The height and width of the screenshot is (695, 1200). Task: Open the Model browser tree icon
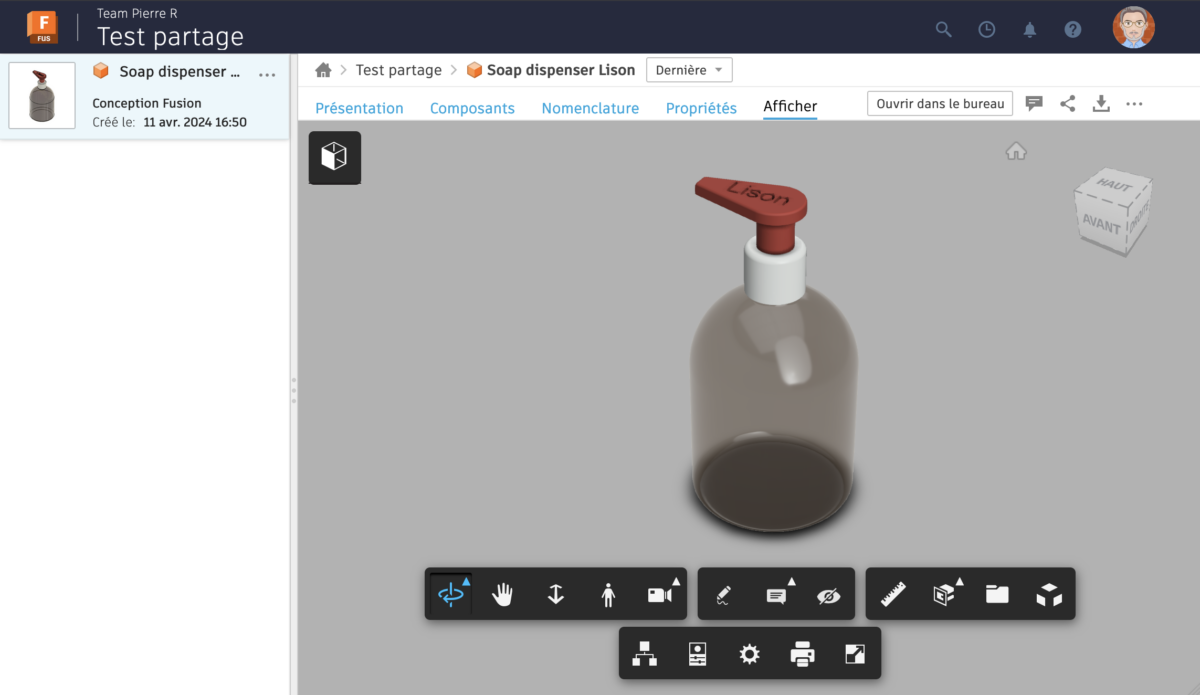coord(645,654)
